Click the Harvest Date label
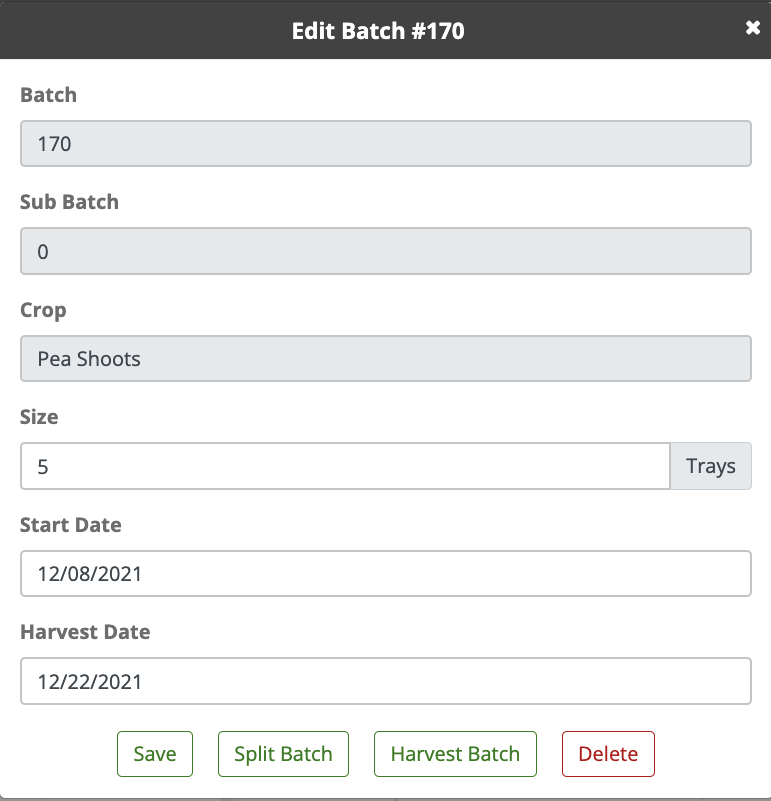Image resolution: width=771 pixels, height=801 pixels. (85, 632)
